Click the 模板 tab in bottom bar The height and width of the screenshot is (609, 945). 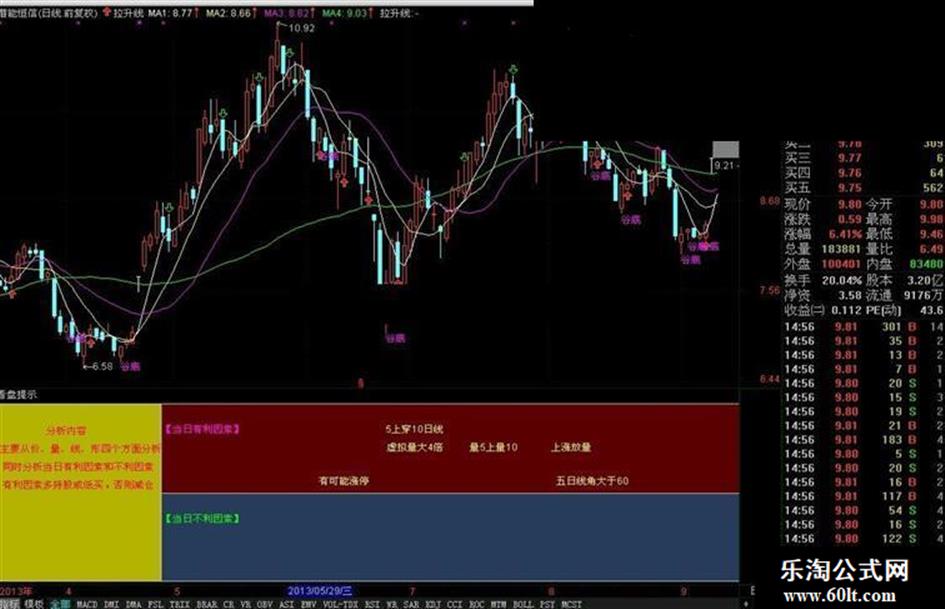[x=33, y=604]
